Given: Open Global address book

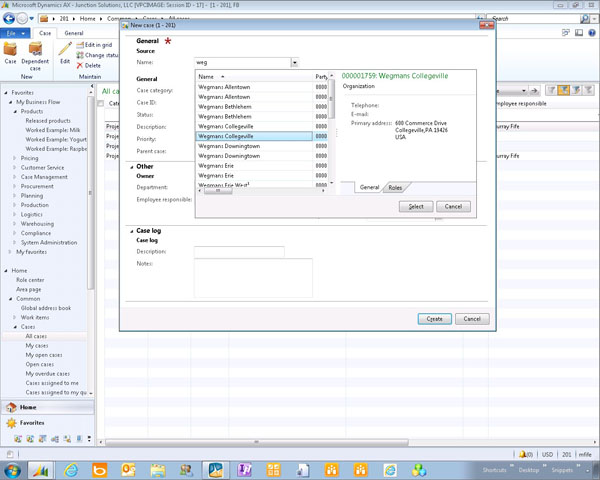Looking at the screenshot, I should click(x=46, y=308).
